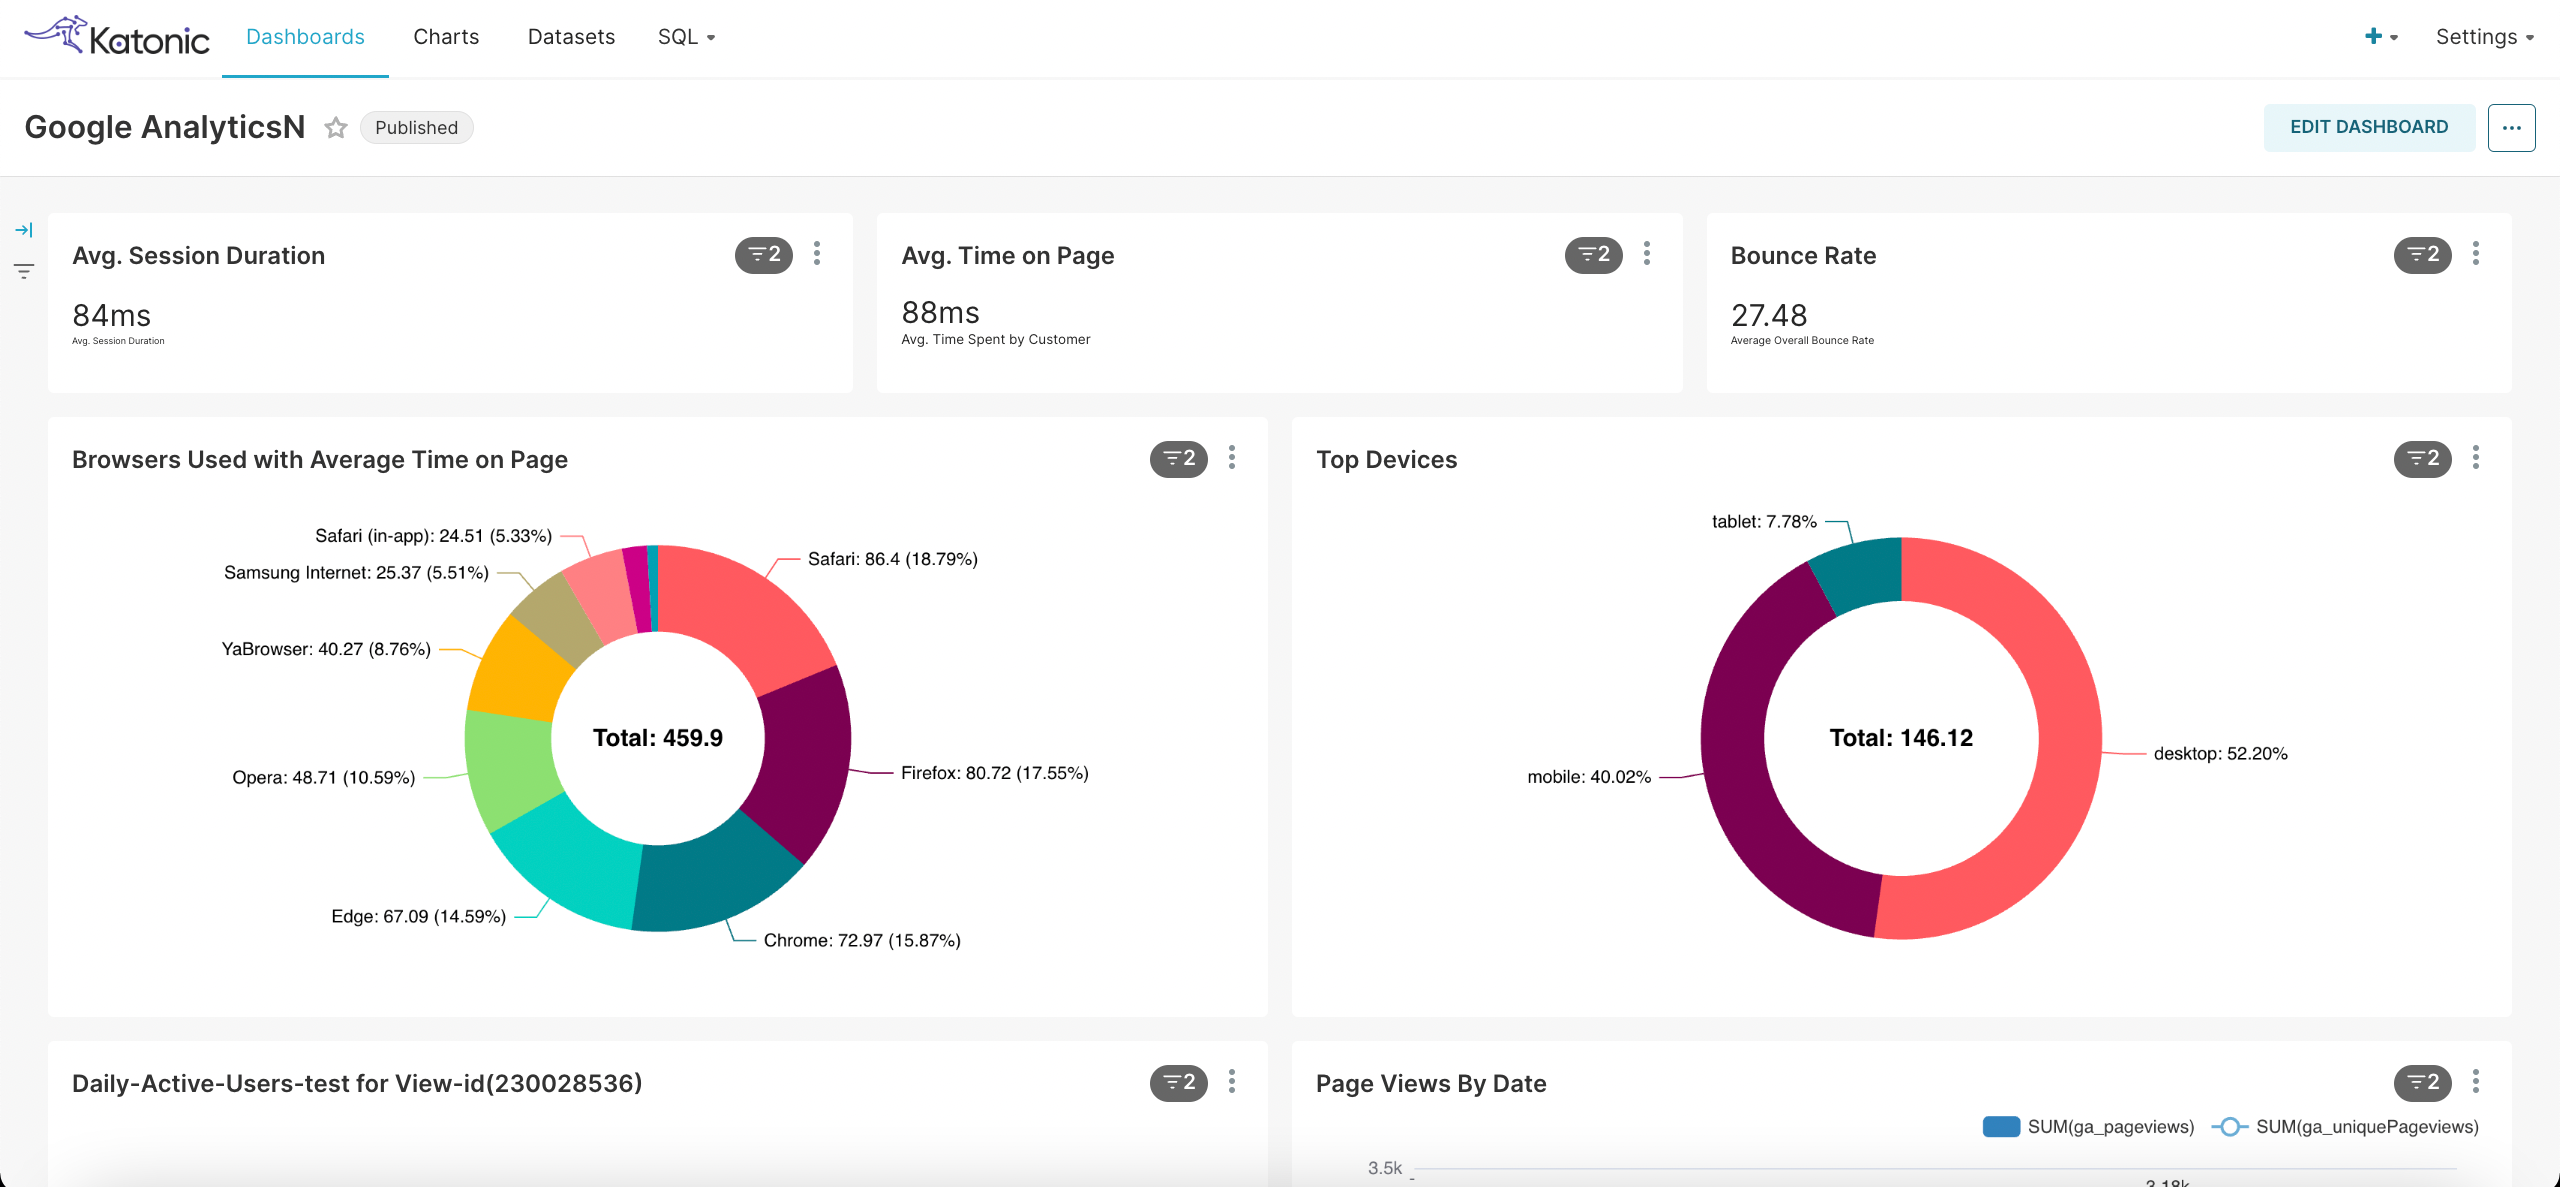Toggle SUM(ga_uniquePageviews) legend series
Image resolution: width=2560 pixels, height=1187 pixels.
coord(2345,1127)
